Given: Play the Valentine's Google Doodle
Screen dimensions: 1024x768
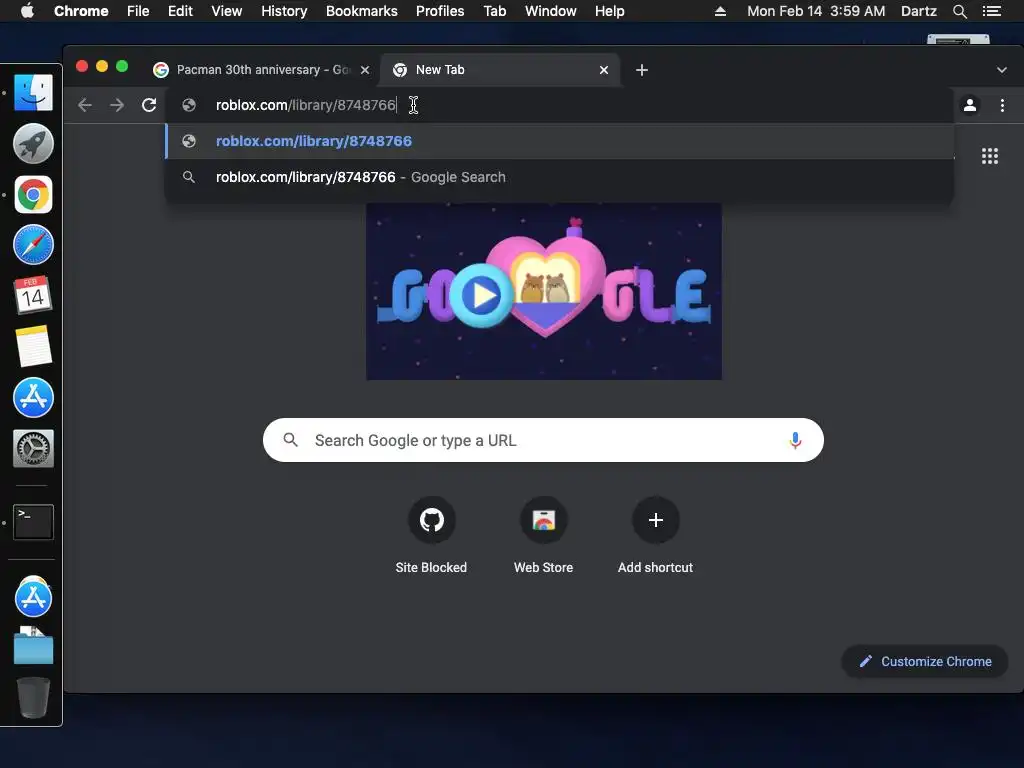Looking at the screenshot, I should click(483, 296).
